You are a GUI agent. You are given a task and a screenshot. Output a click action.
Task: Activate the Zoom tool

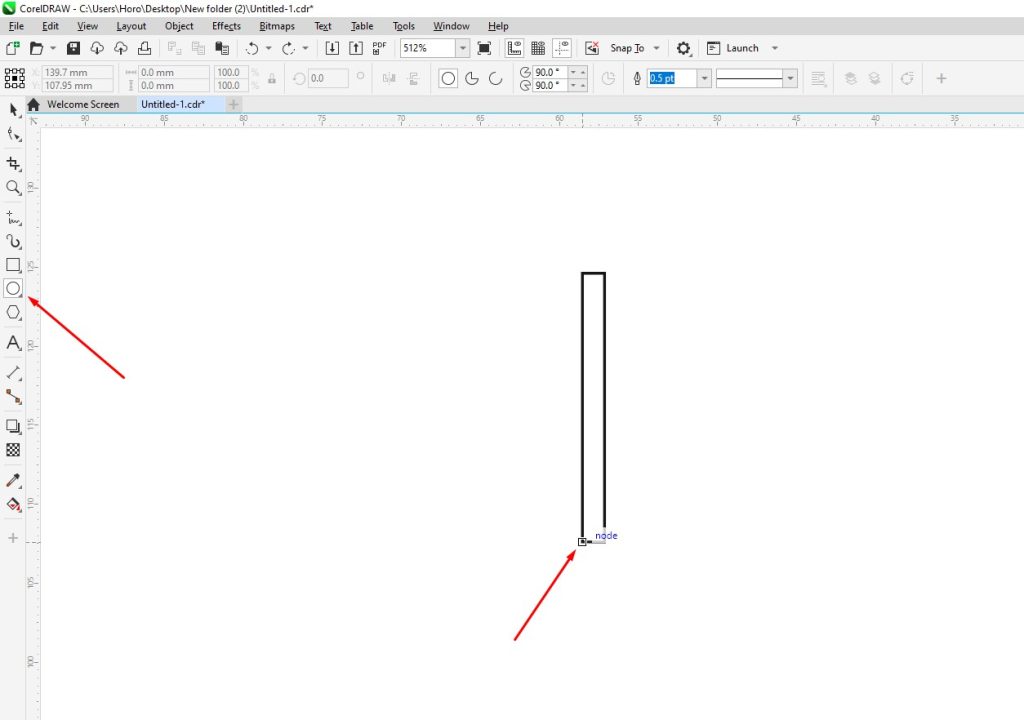point(14,188)
